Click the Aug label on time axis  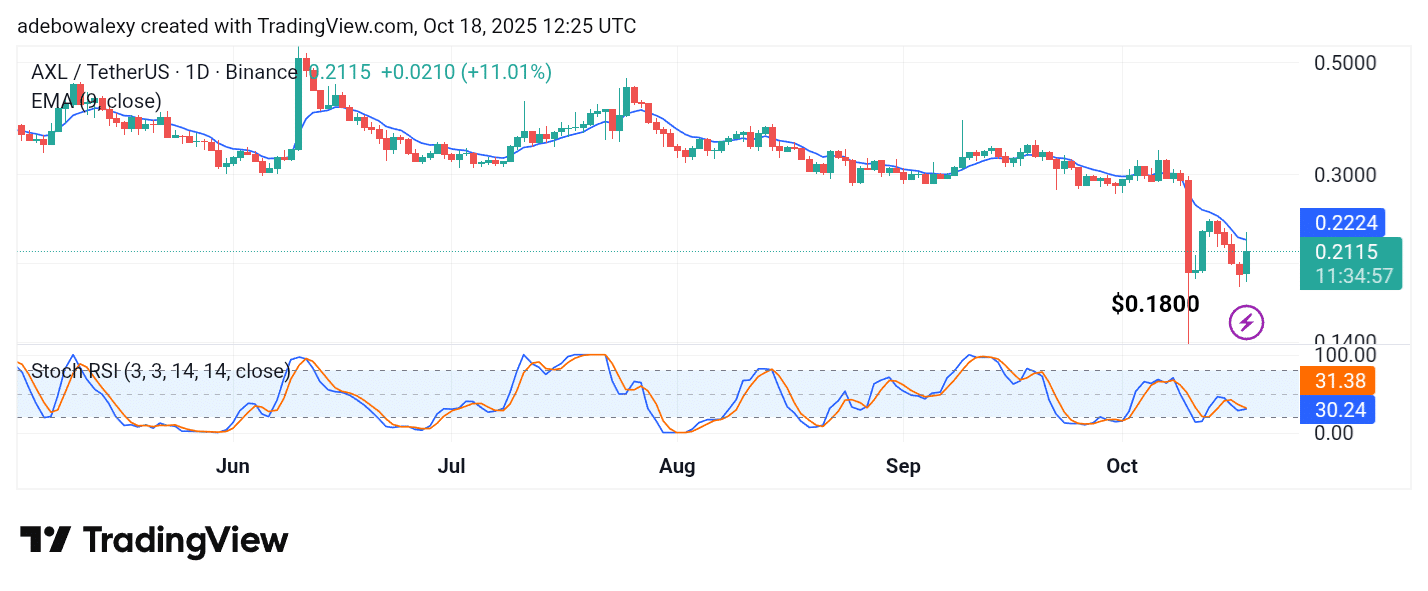point(677,466)
